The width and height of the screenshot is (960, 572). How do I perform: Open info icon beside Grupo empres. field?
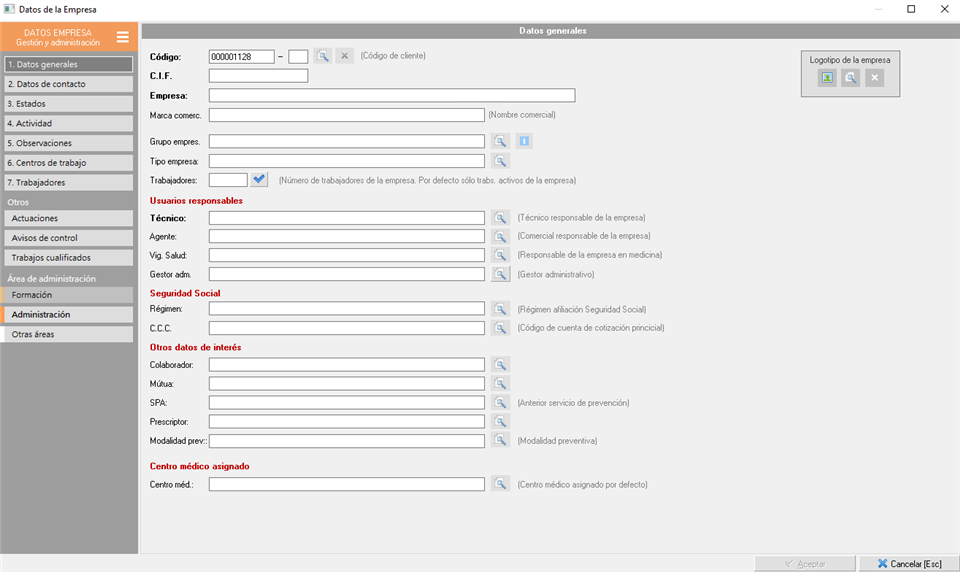pos(524,141)
